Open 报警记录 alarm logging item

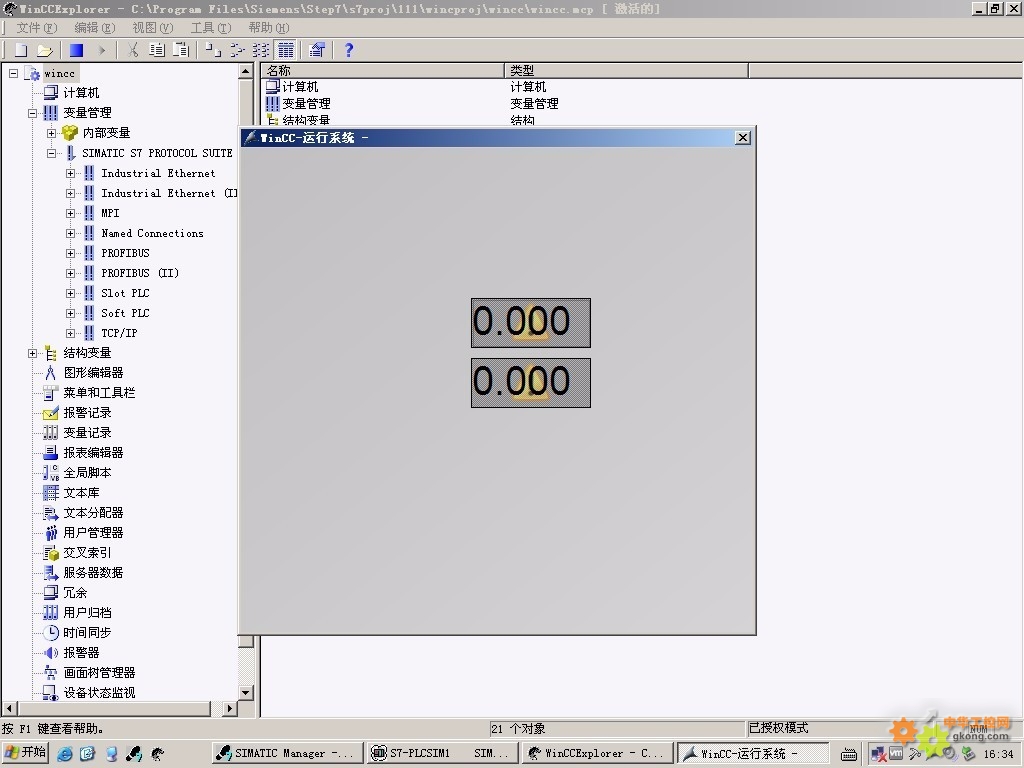(x=87, y=413)
